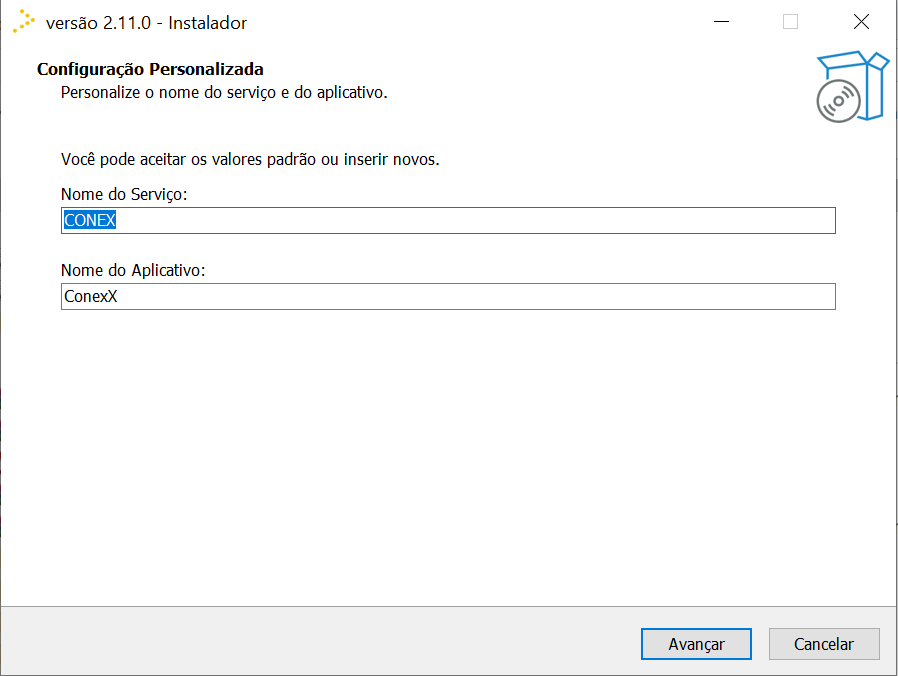The width and height of the screenshot is (898, 676).
Task: Minimize the installer window
Action: (720, 22)
